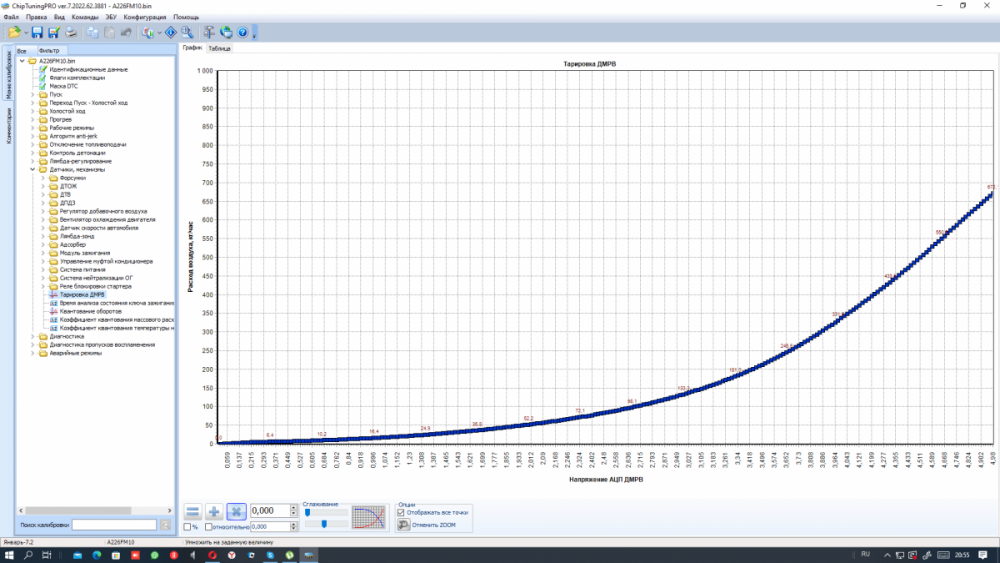Open the 'Команды' menu
This screenshot has height=563, width=1000.
coord(85,17)
